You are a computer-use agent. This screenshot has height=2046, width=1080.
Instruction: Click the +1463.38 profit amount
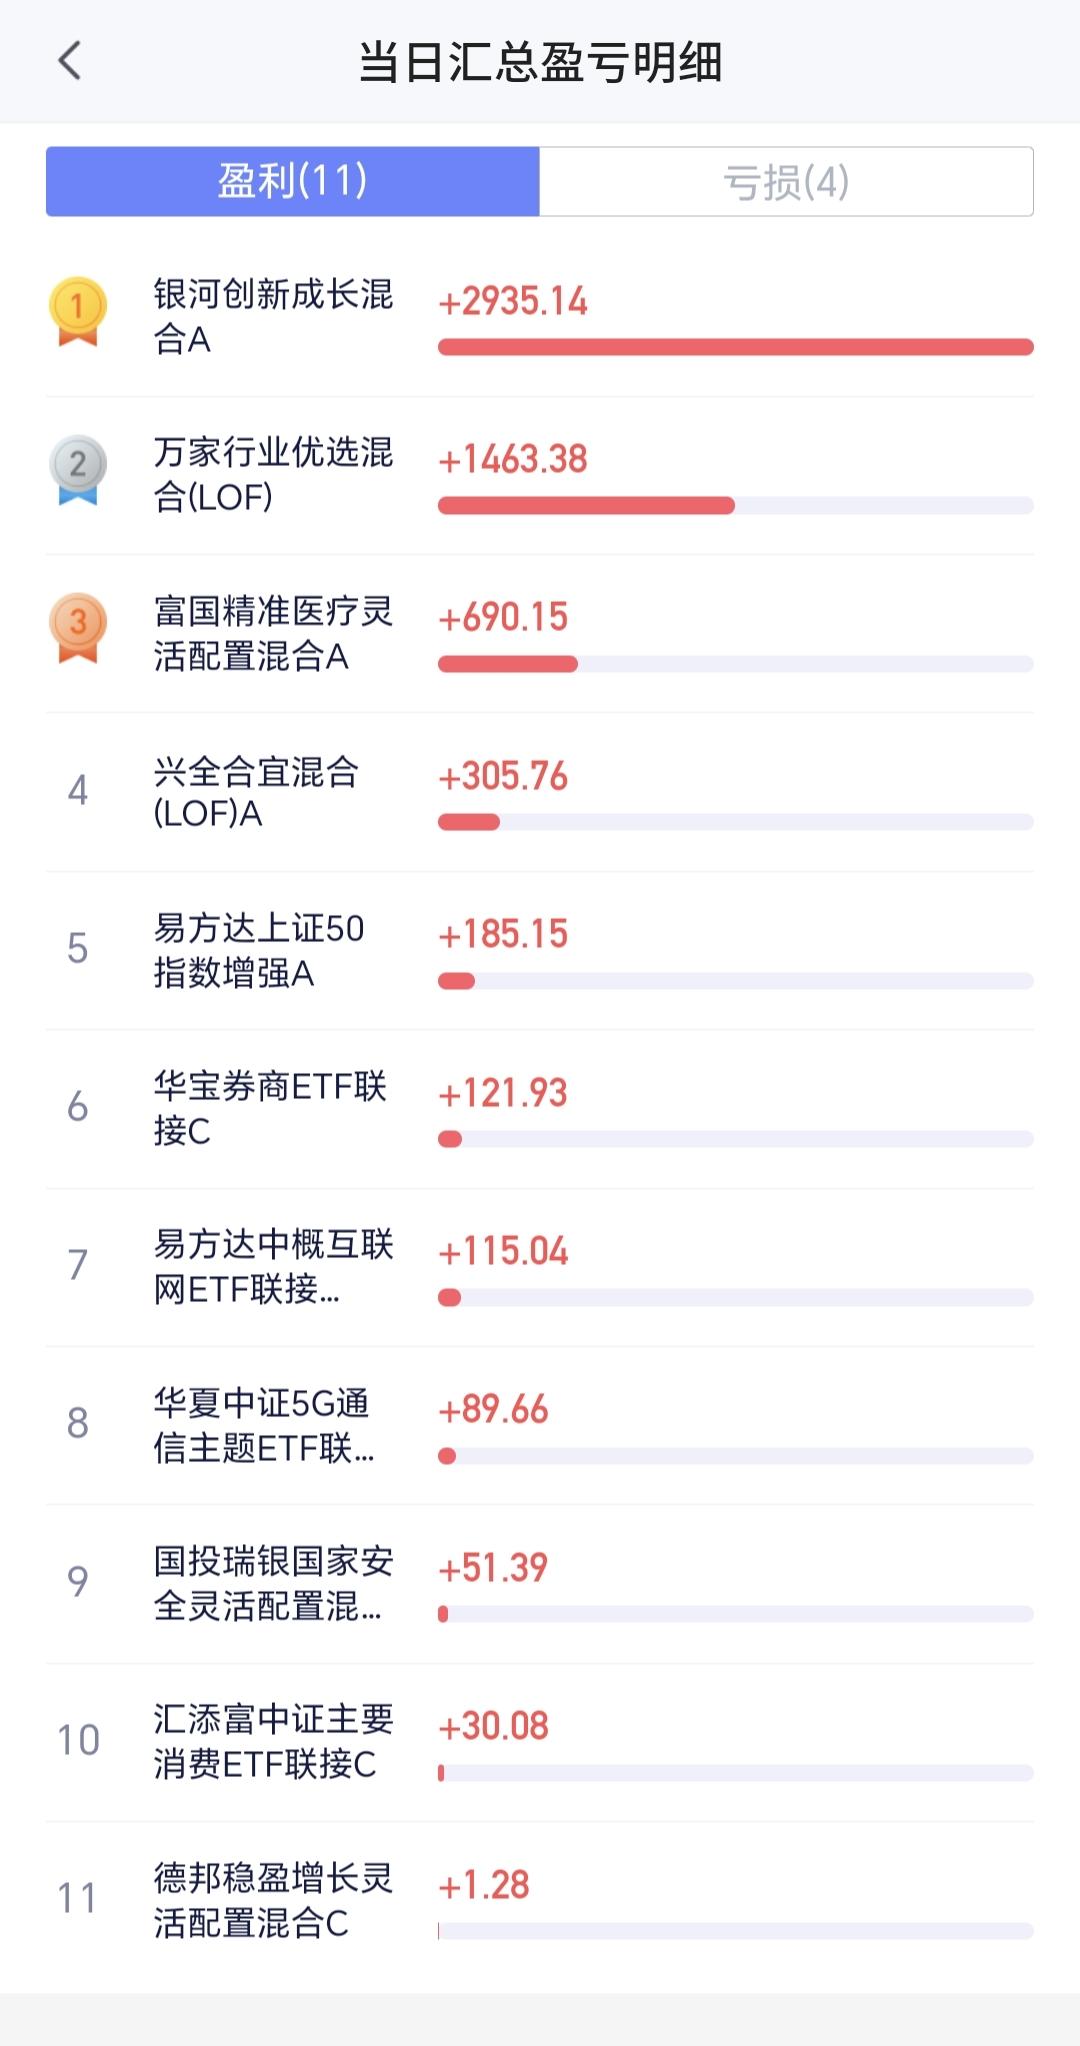513,459
